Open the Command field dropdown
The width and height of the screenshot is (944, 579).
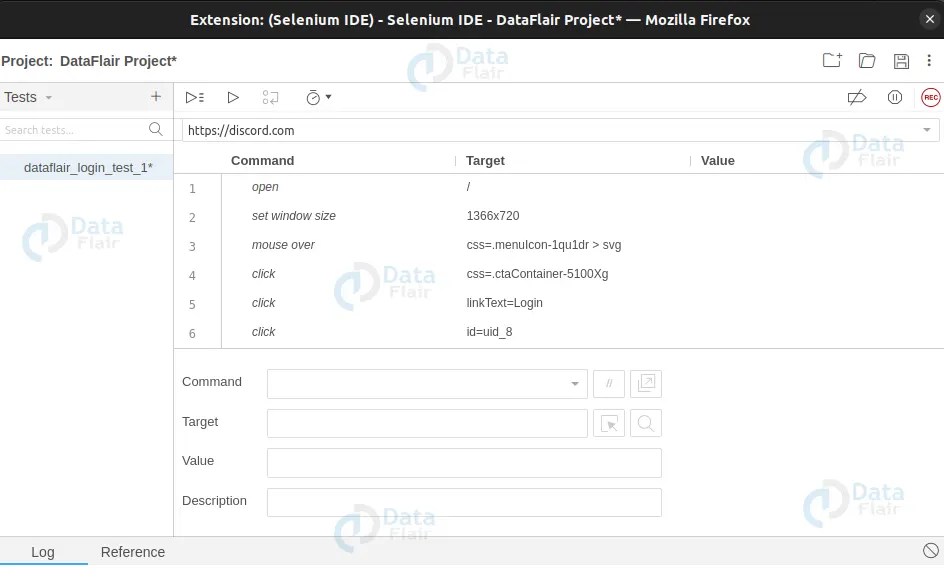click(x=575, y=383)
